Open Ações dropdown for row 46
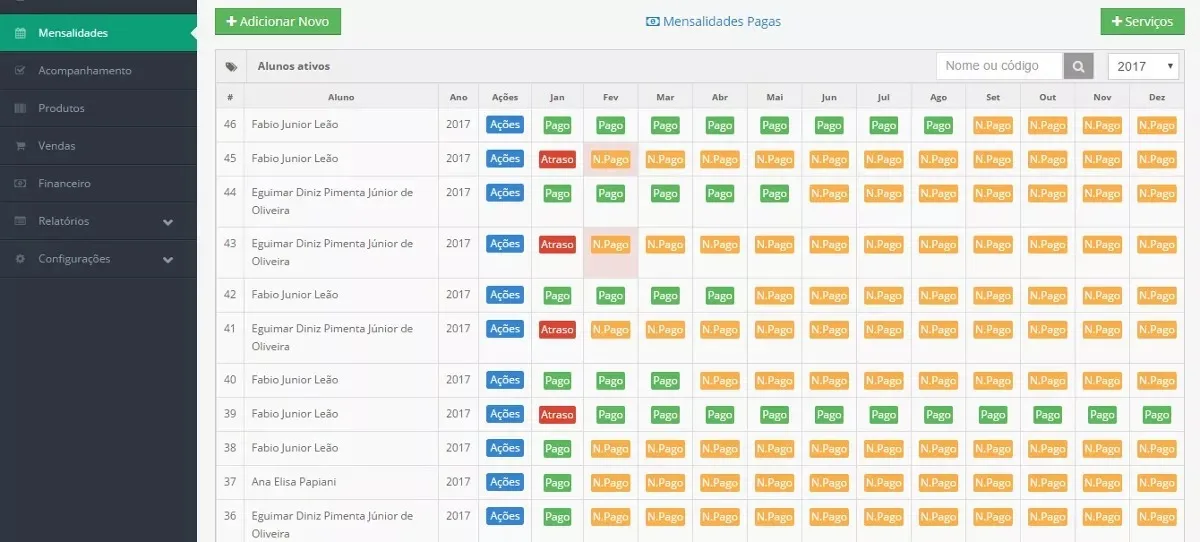The image size is (1200, 542). [x=505, y=125]
